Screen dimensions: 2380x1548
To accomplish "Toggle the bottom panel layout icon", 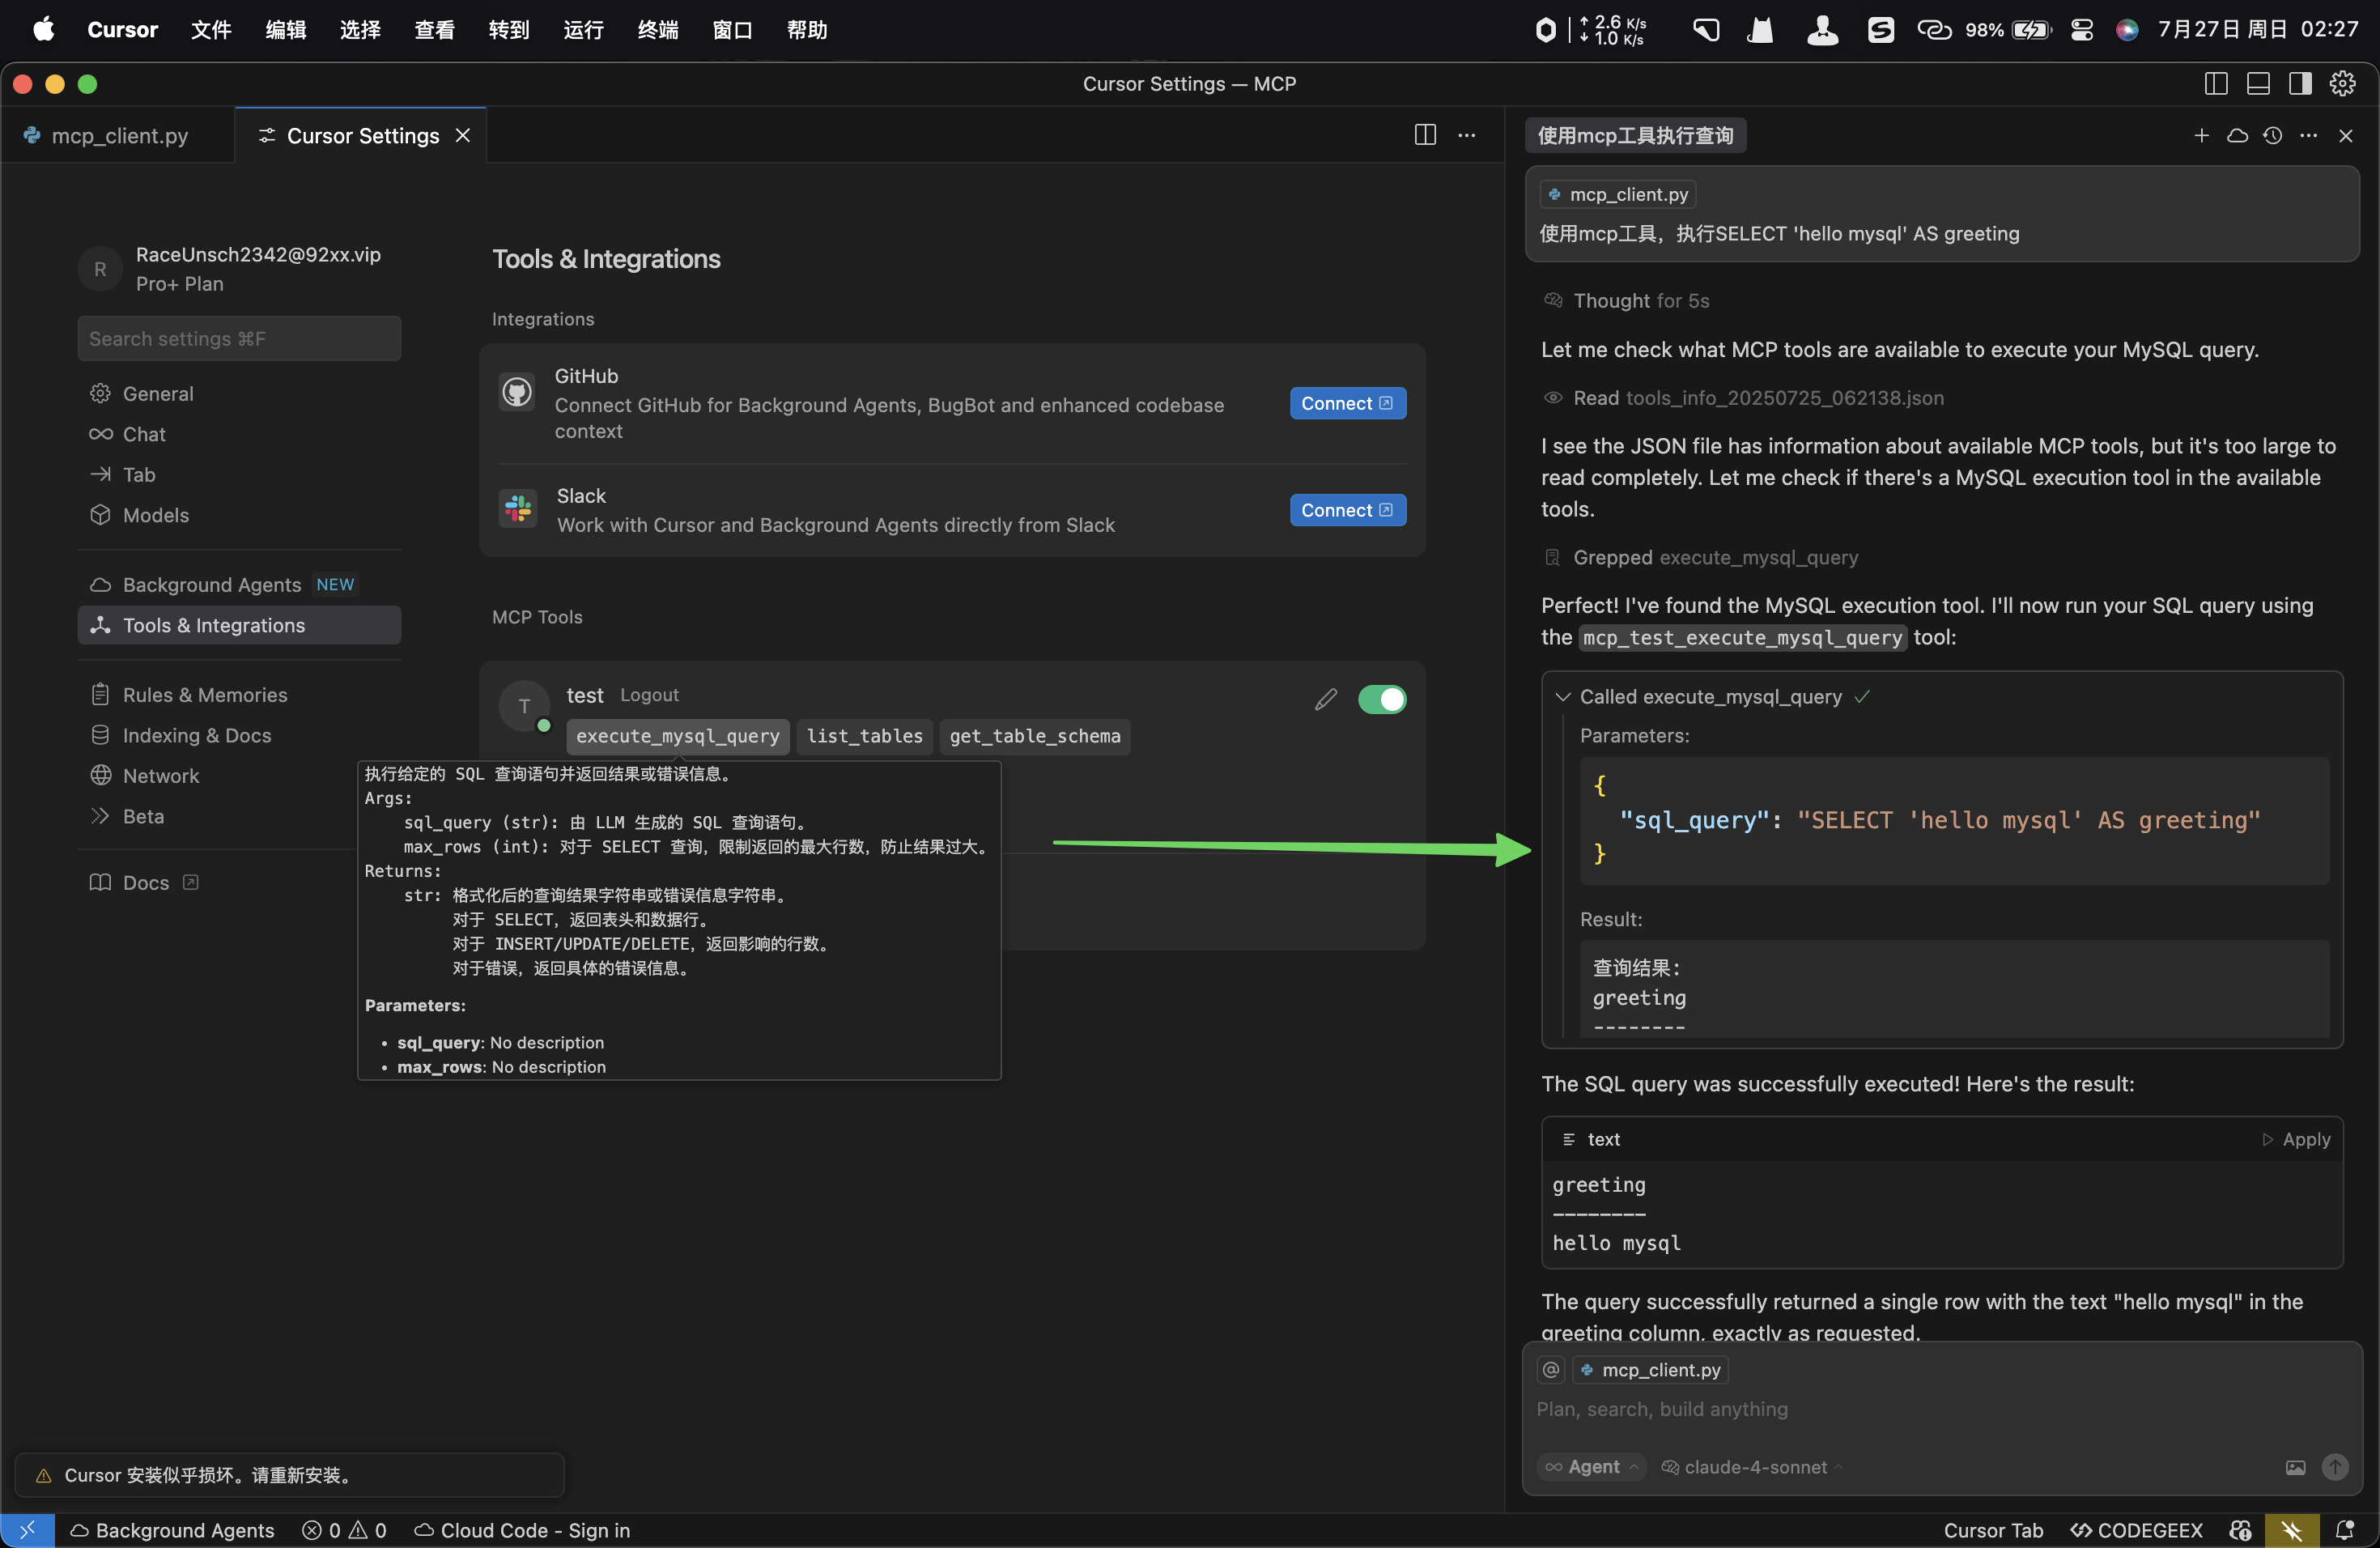I will (2258, 84).
